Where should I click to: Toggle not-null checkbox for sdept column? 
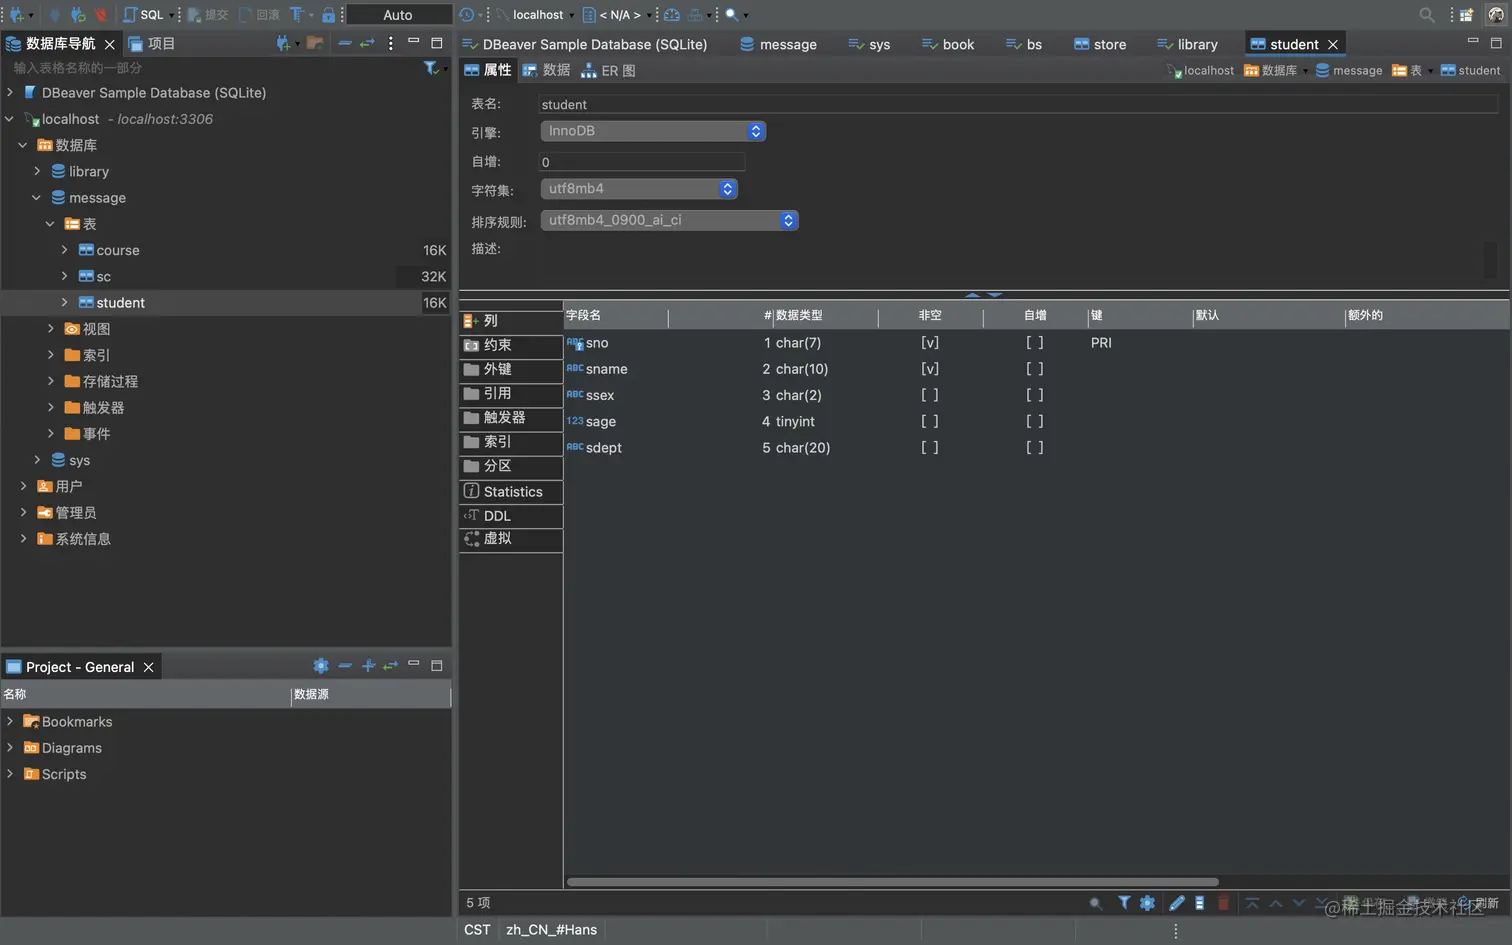[930, 448]
